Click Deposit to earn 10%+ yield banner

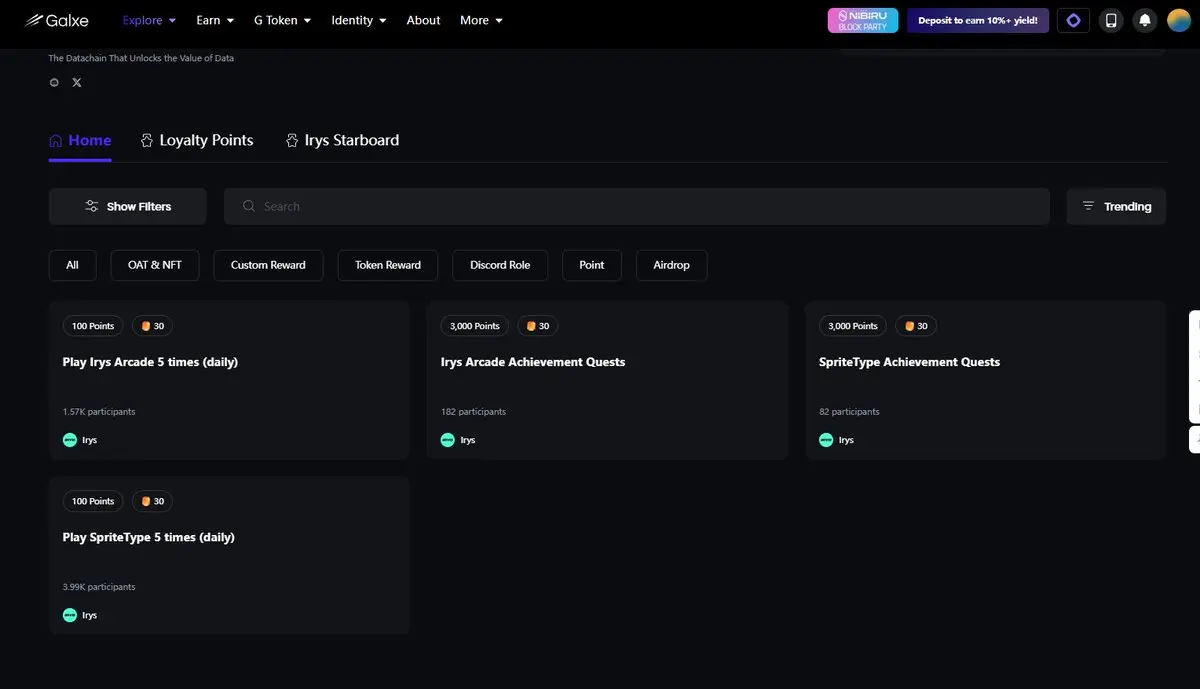pyautogui.click(x=978, y=20)
